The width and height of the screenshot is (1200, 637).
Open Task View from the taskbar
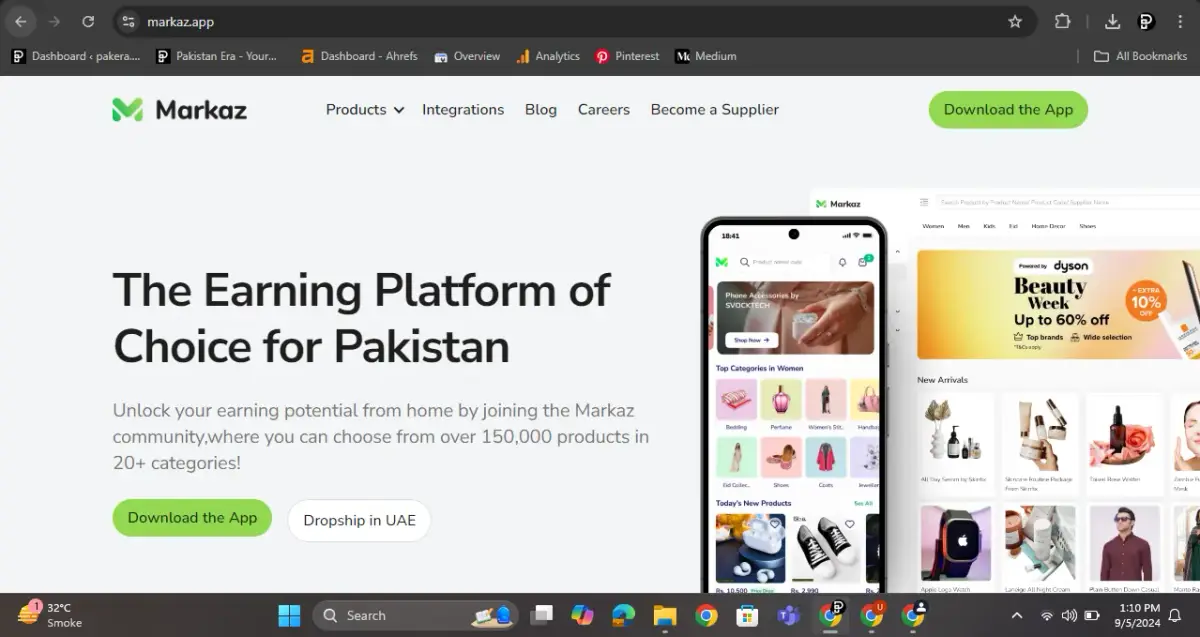[x=541, y=615]
